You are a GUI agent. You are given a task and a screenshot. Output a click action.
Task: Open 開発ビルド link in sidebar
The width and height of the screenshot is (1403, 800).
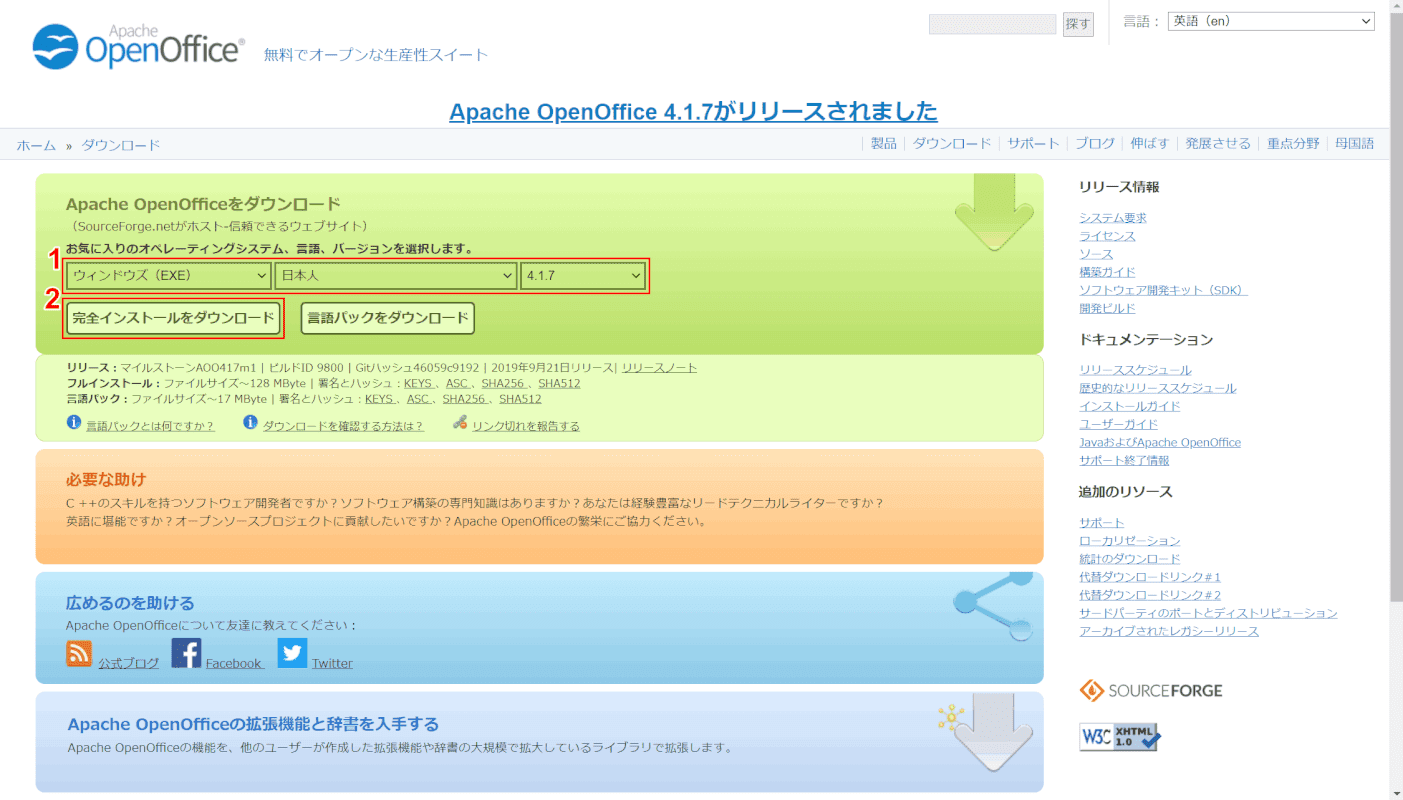(1107, 308)
